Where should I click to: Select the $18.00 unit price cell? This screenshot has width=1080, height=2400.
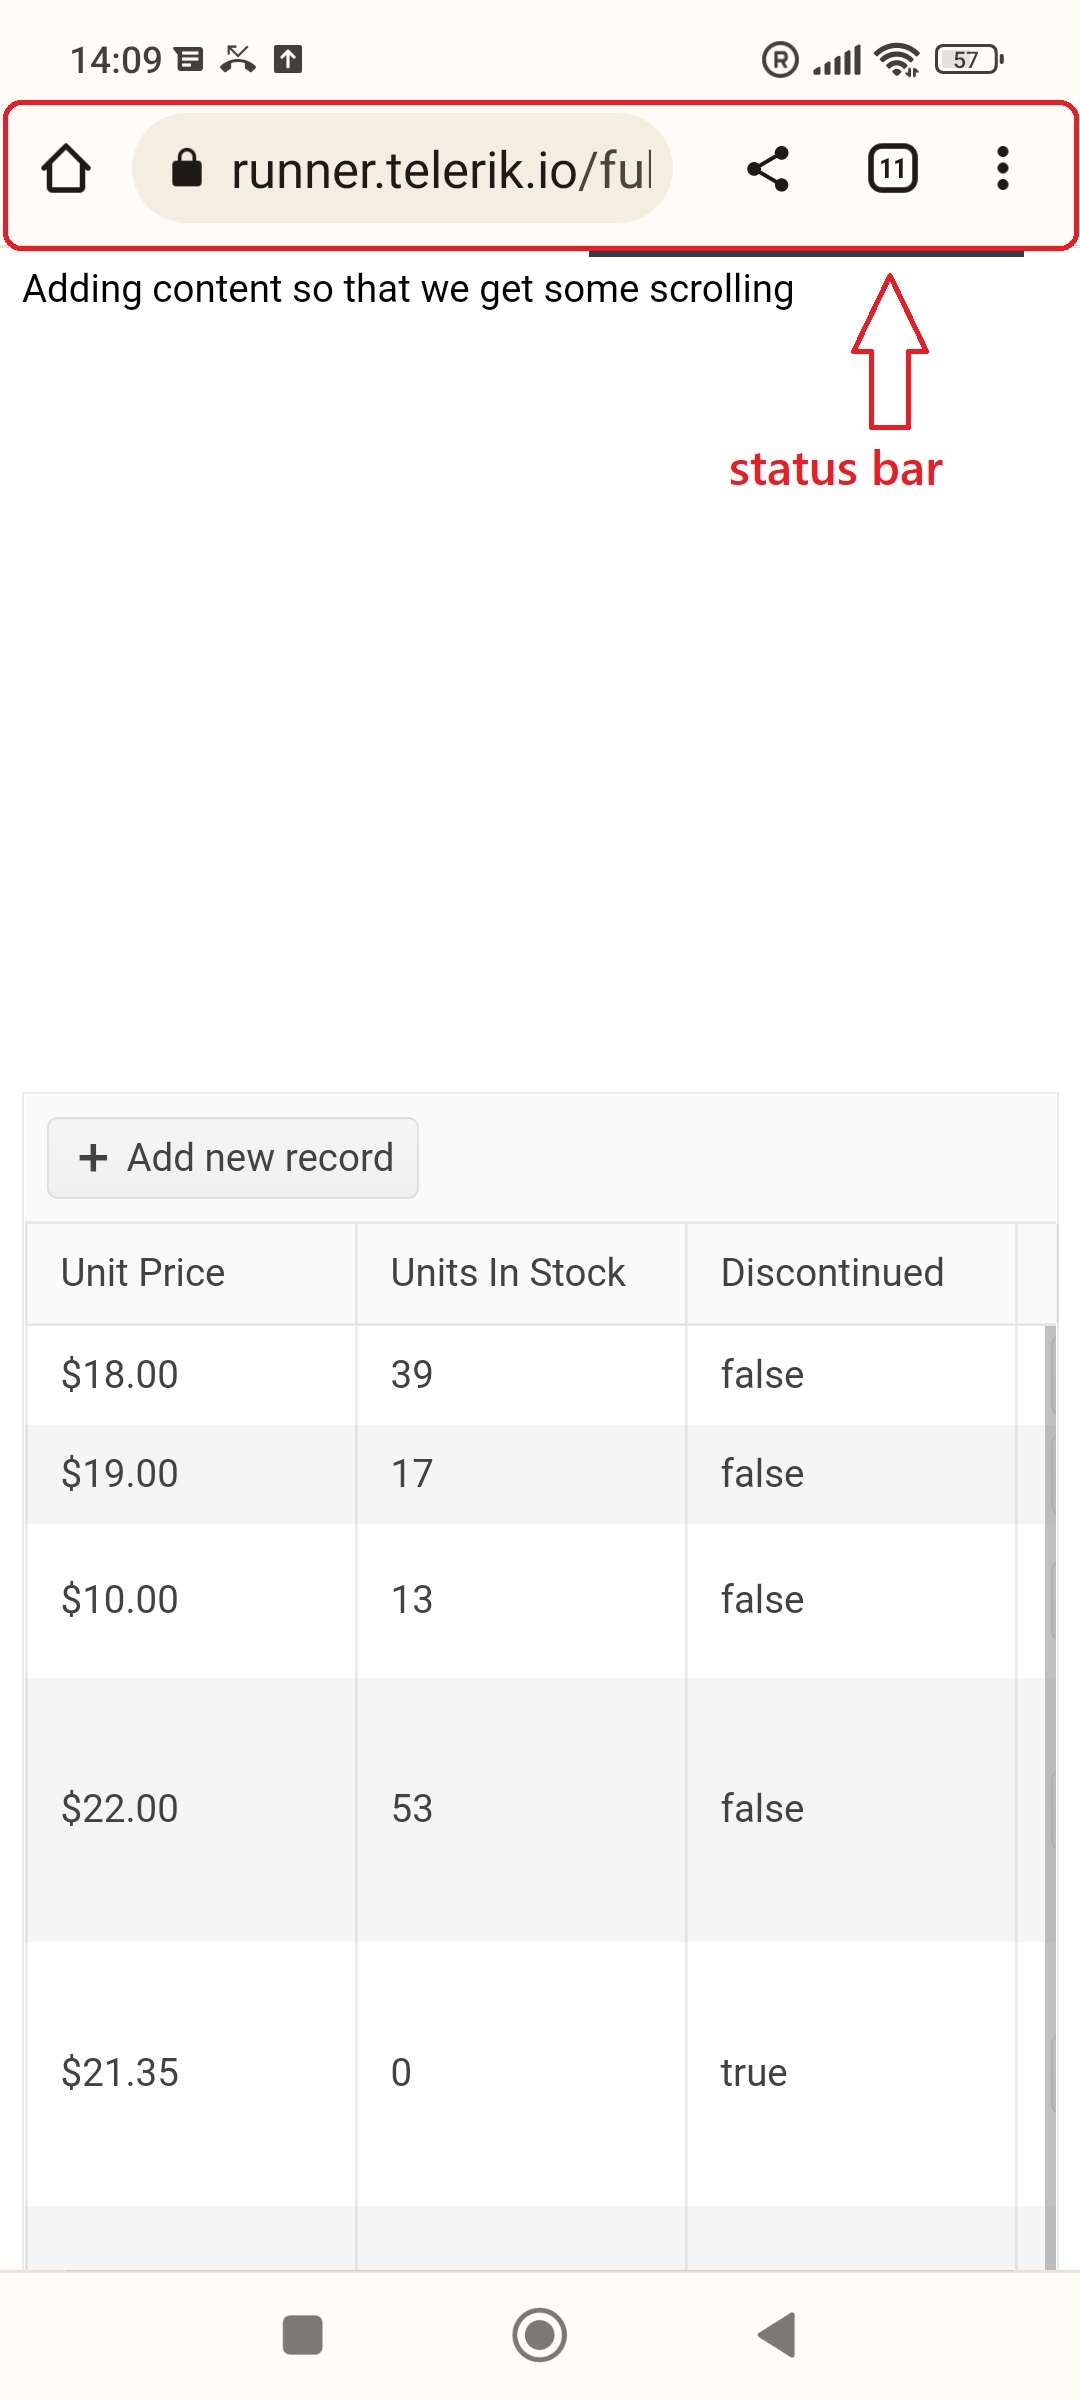click(120, 1375)
